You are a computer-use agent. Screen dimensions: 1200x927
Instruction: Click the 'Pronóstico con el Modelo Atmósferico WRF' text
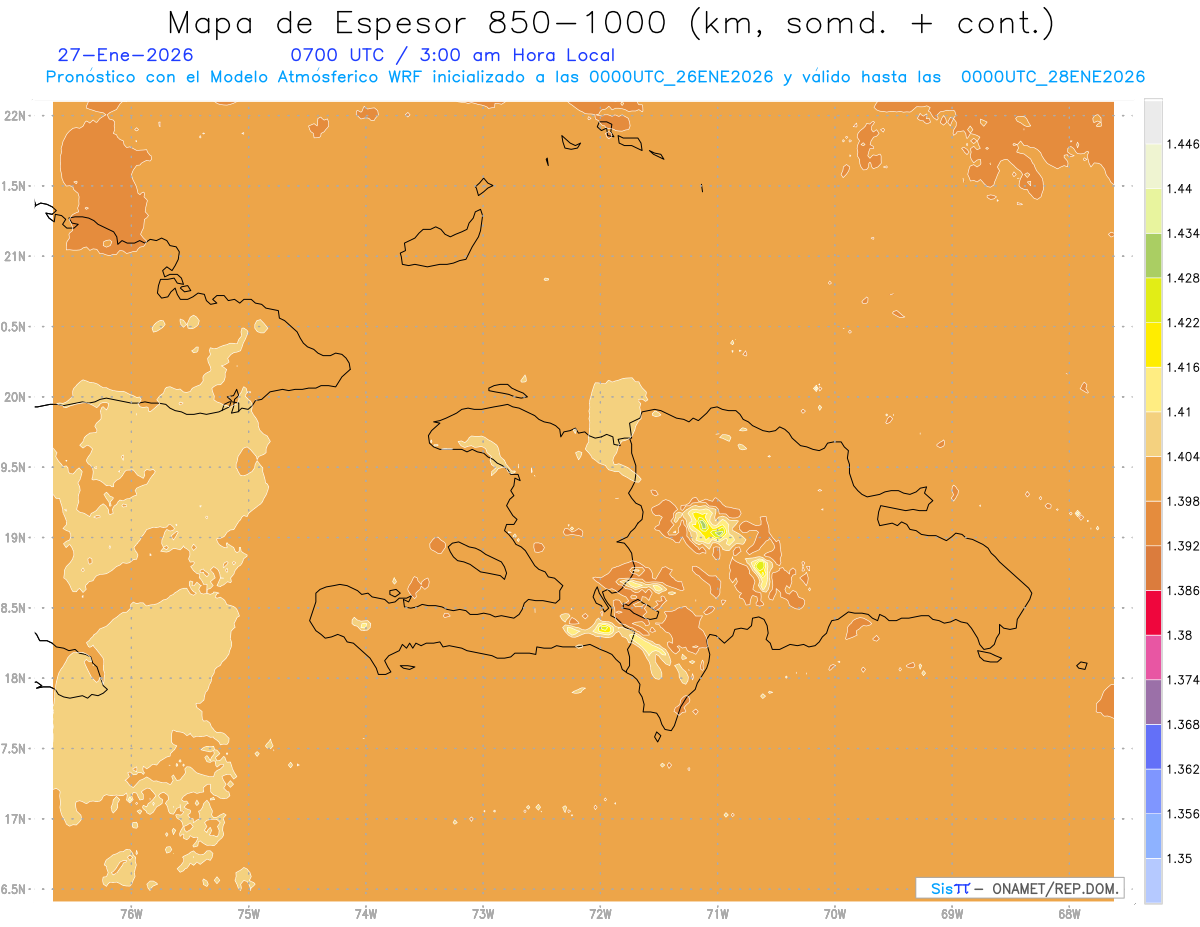(x=233, y=77)
